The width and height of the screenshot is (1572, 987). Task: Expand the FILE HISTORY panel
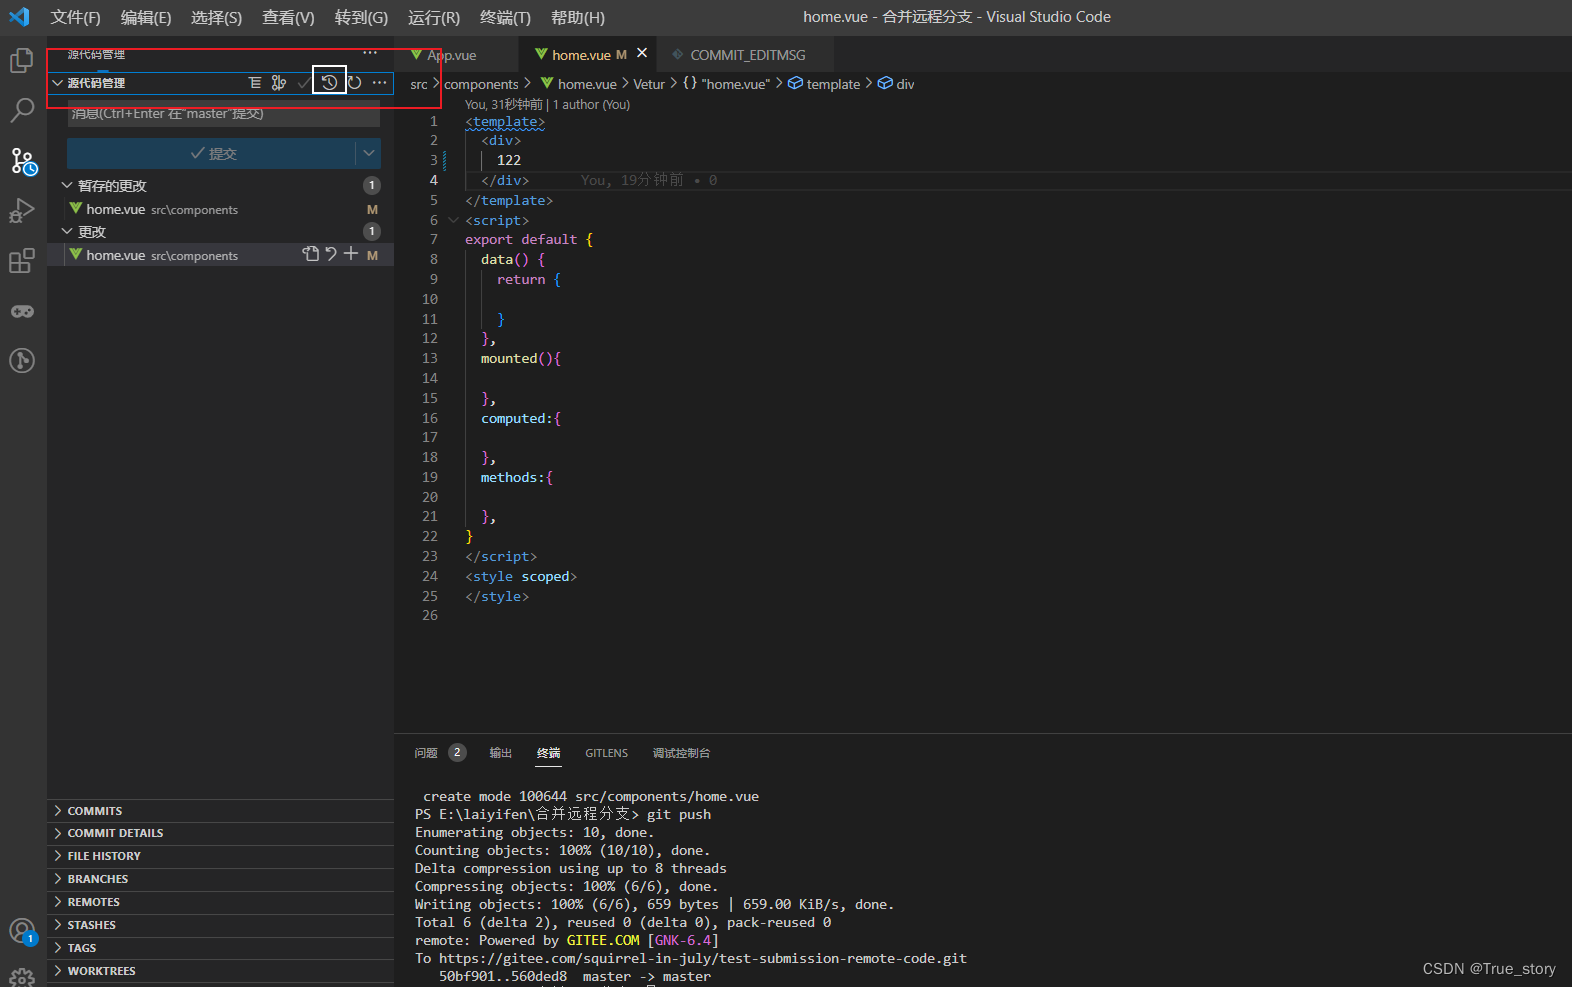[220, 856]
